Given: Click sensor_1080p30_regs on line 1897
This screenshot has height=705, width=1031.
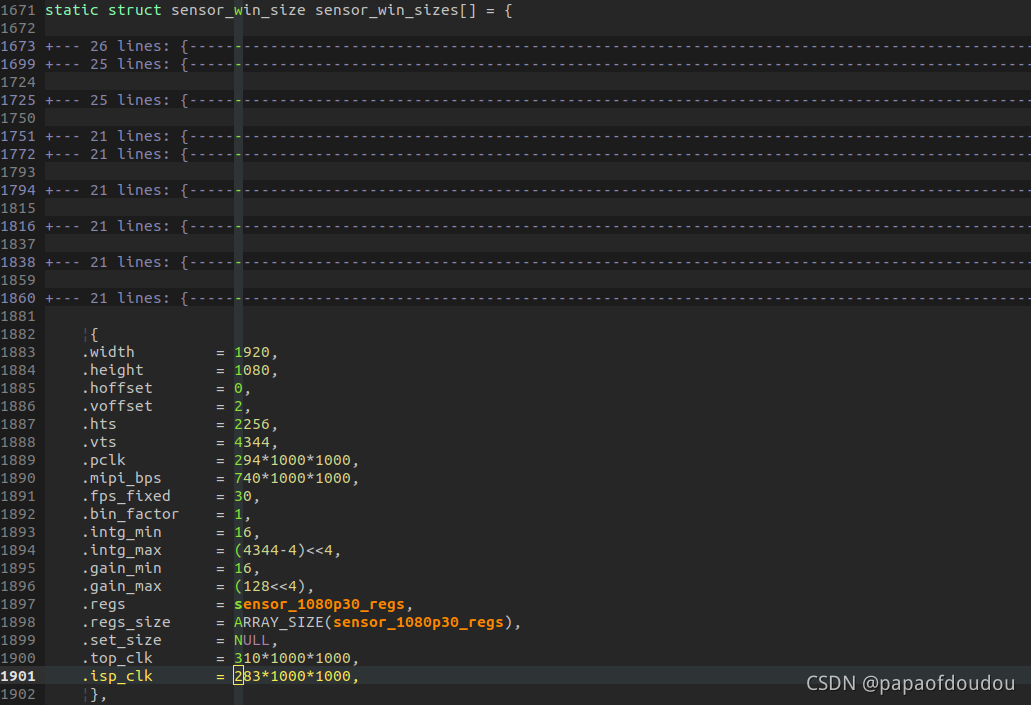Looking at the screenshot, I should (319, 604).
